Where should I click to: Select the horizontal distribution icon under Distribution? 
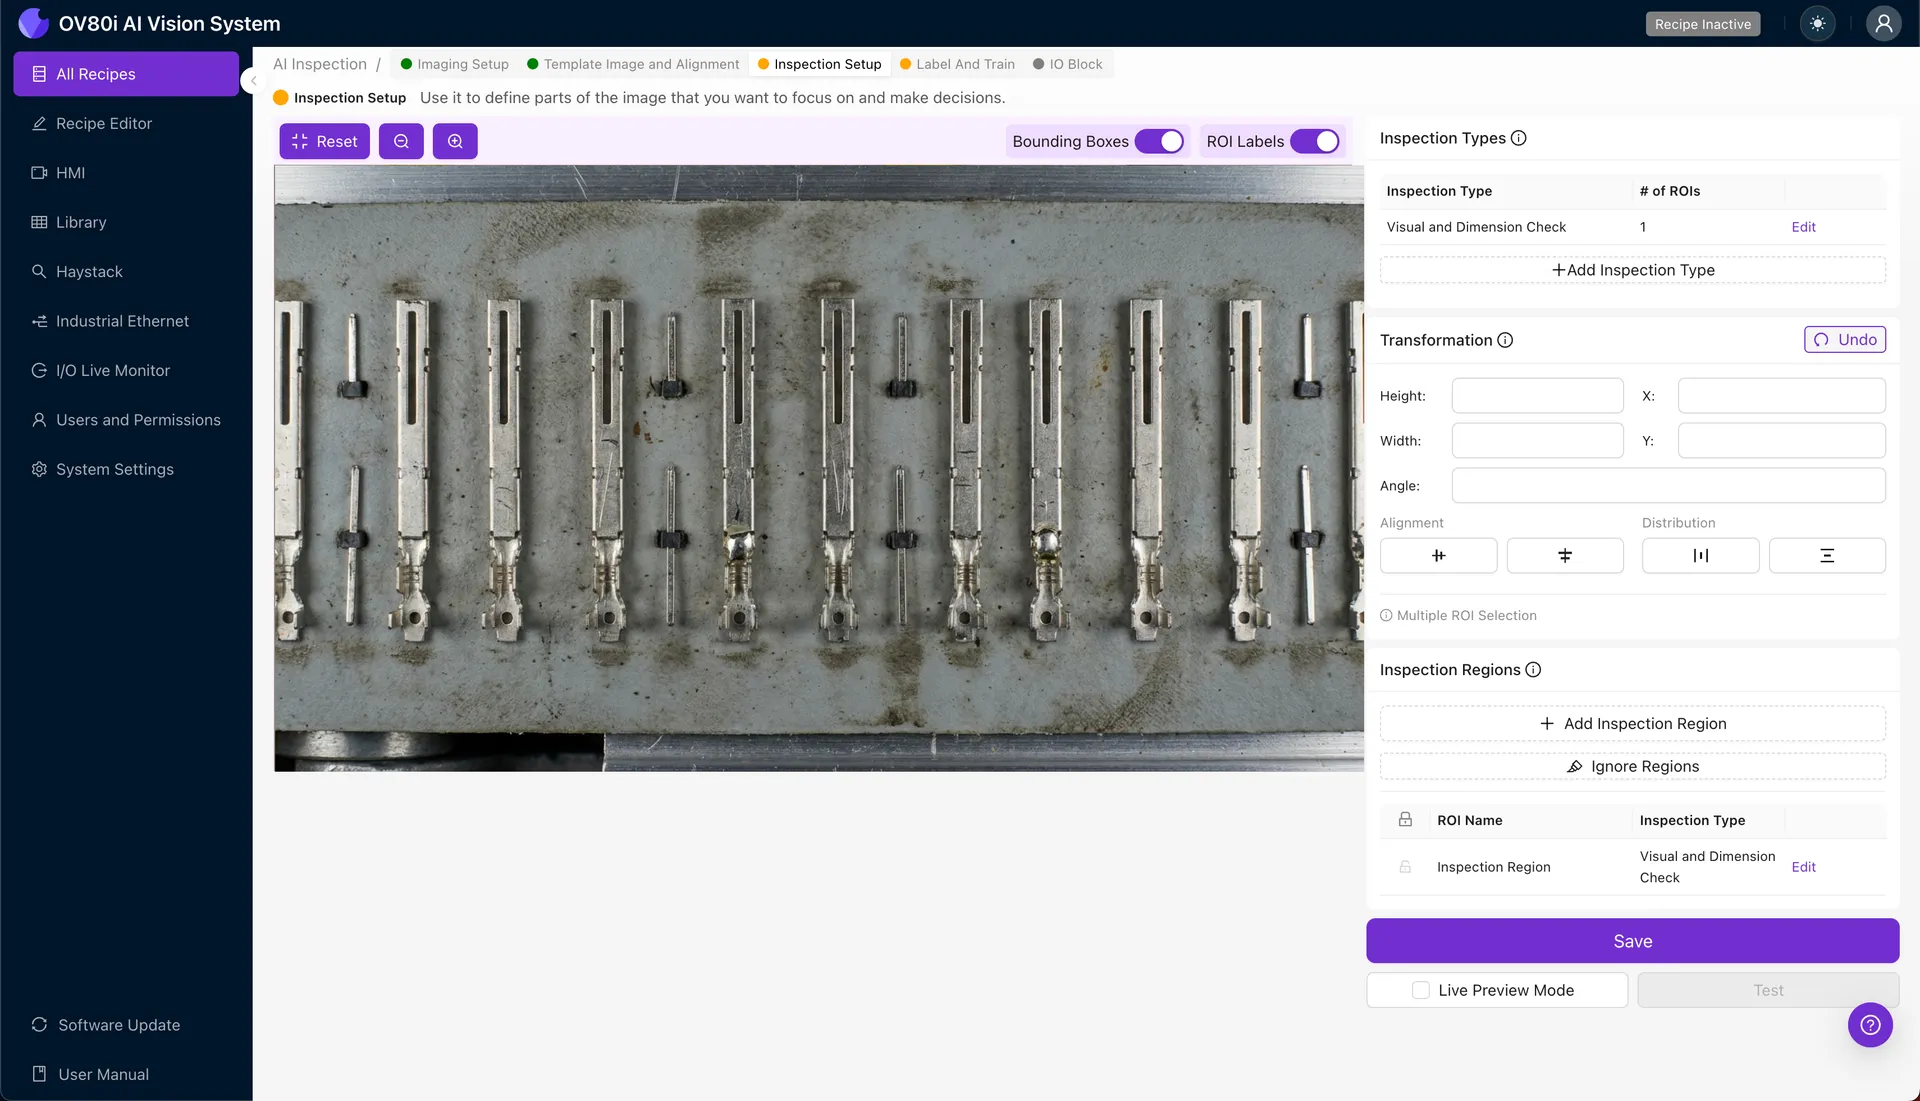(x=1700, y=555)
